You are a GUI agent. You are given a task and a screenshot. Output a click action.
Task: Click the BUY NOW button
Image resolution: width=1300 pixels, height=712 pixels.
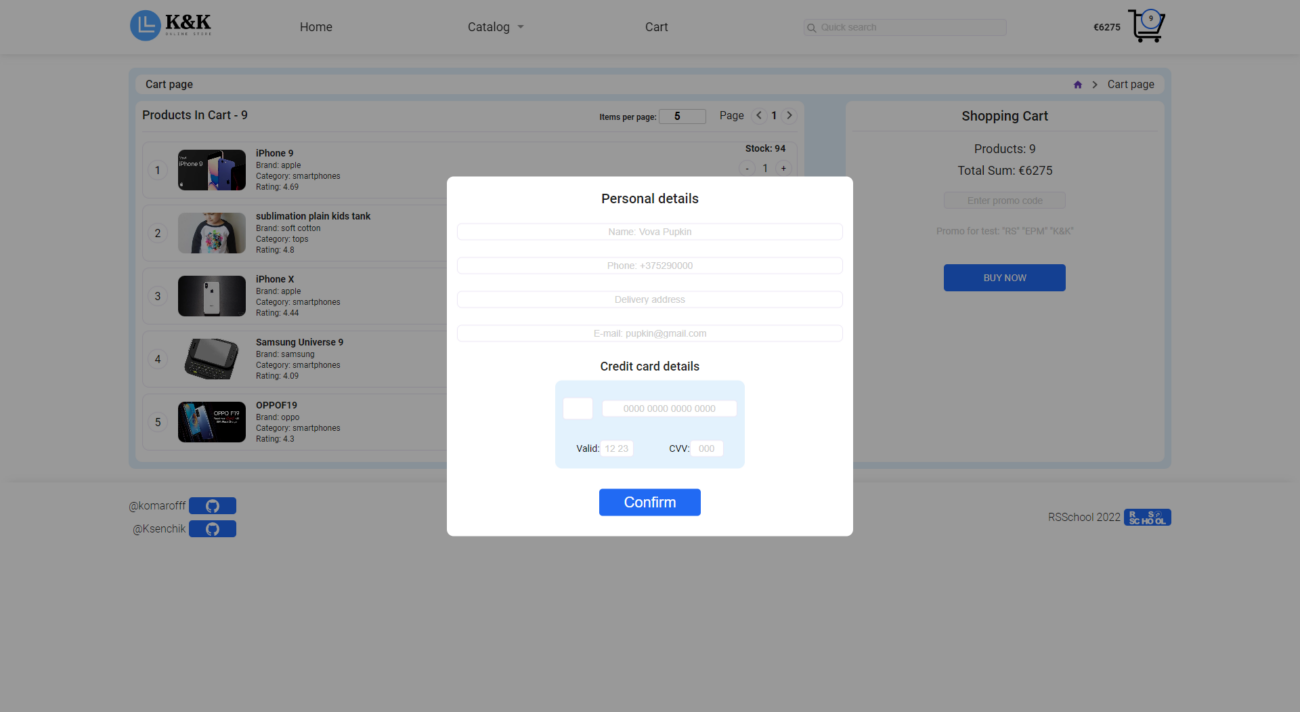point(1004,278)
